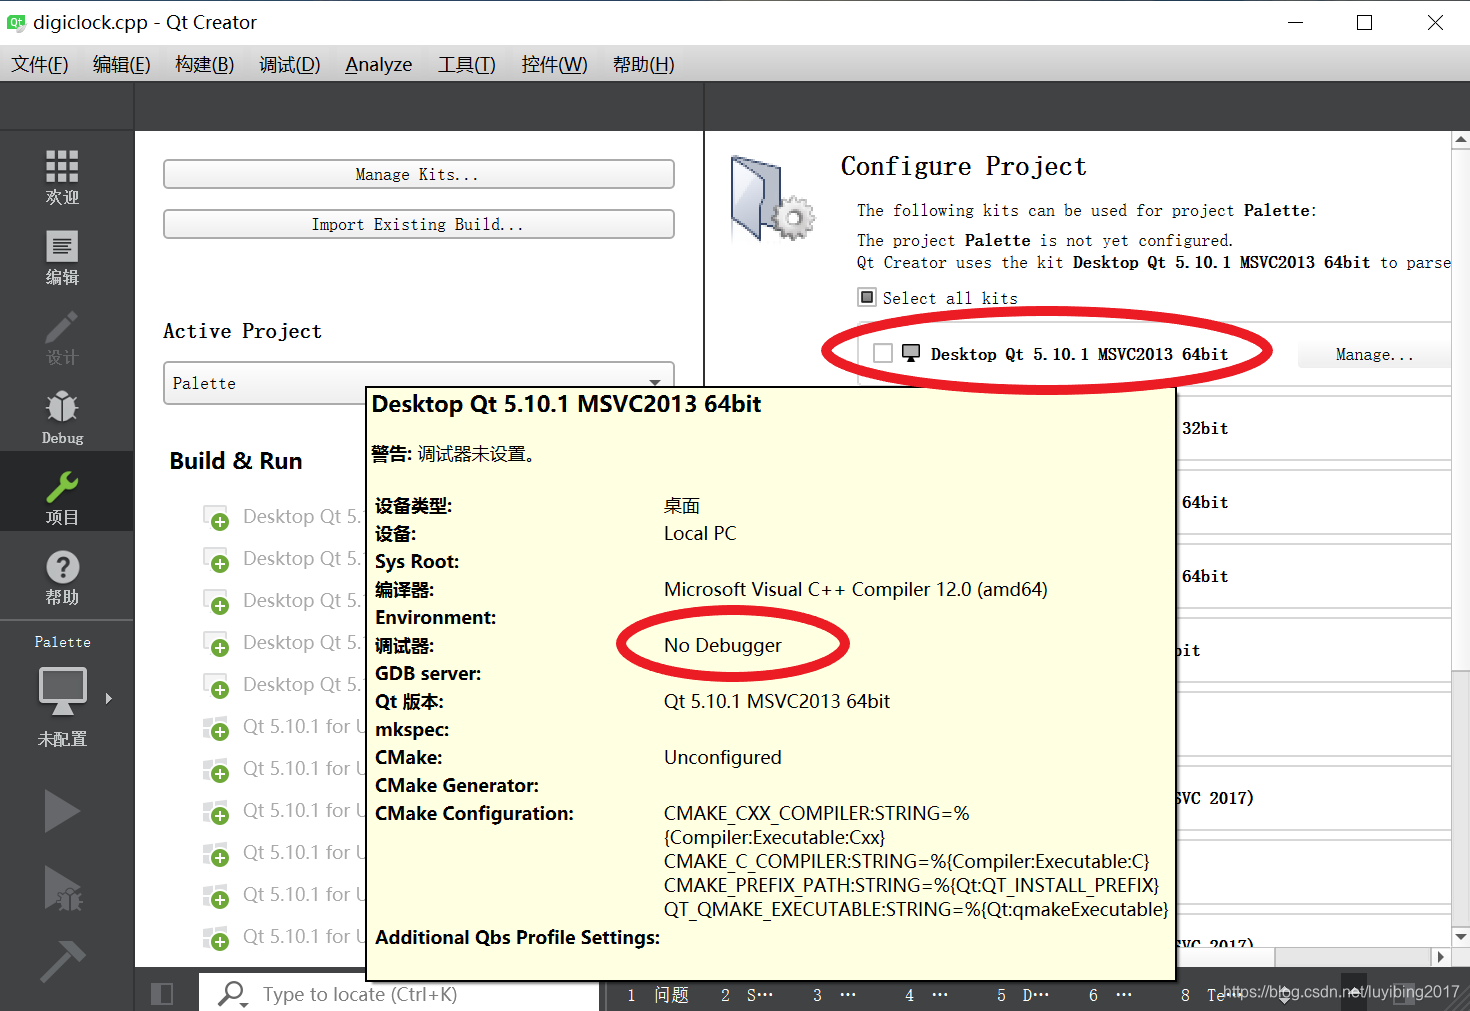Click the No Debugger value in tooltip

[723, 645]
